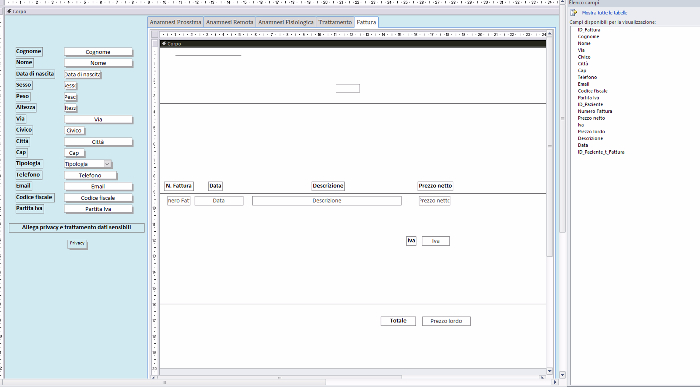Select the Codice fiscale text box
Viewport: 700px width, 387px height.
98,198
